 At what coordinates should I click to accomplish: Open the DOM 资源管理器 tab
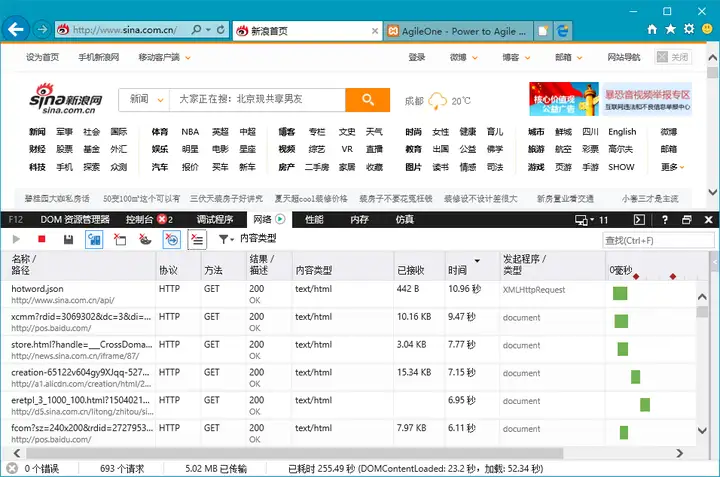click(x=75, y=219)
